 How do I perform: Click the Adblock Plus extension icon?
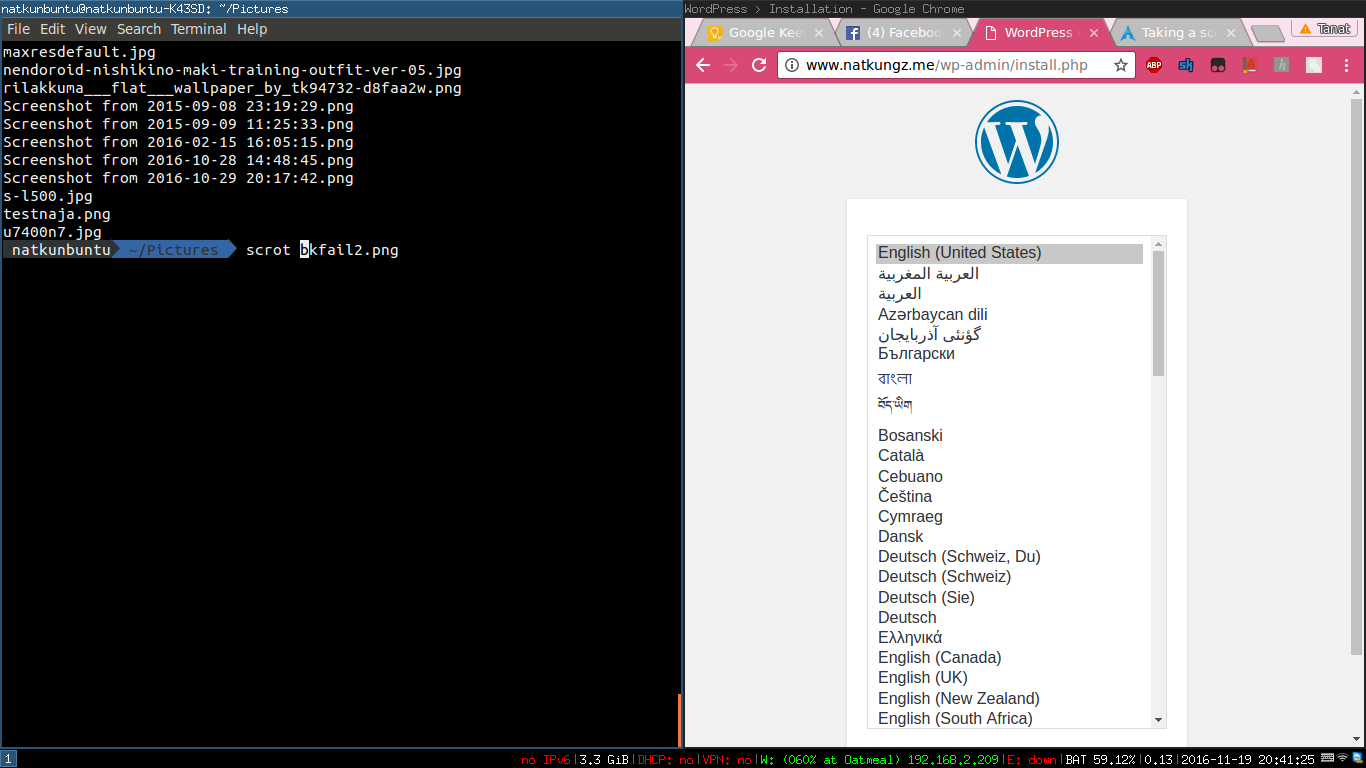pos(1154,65)
